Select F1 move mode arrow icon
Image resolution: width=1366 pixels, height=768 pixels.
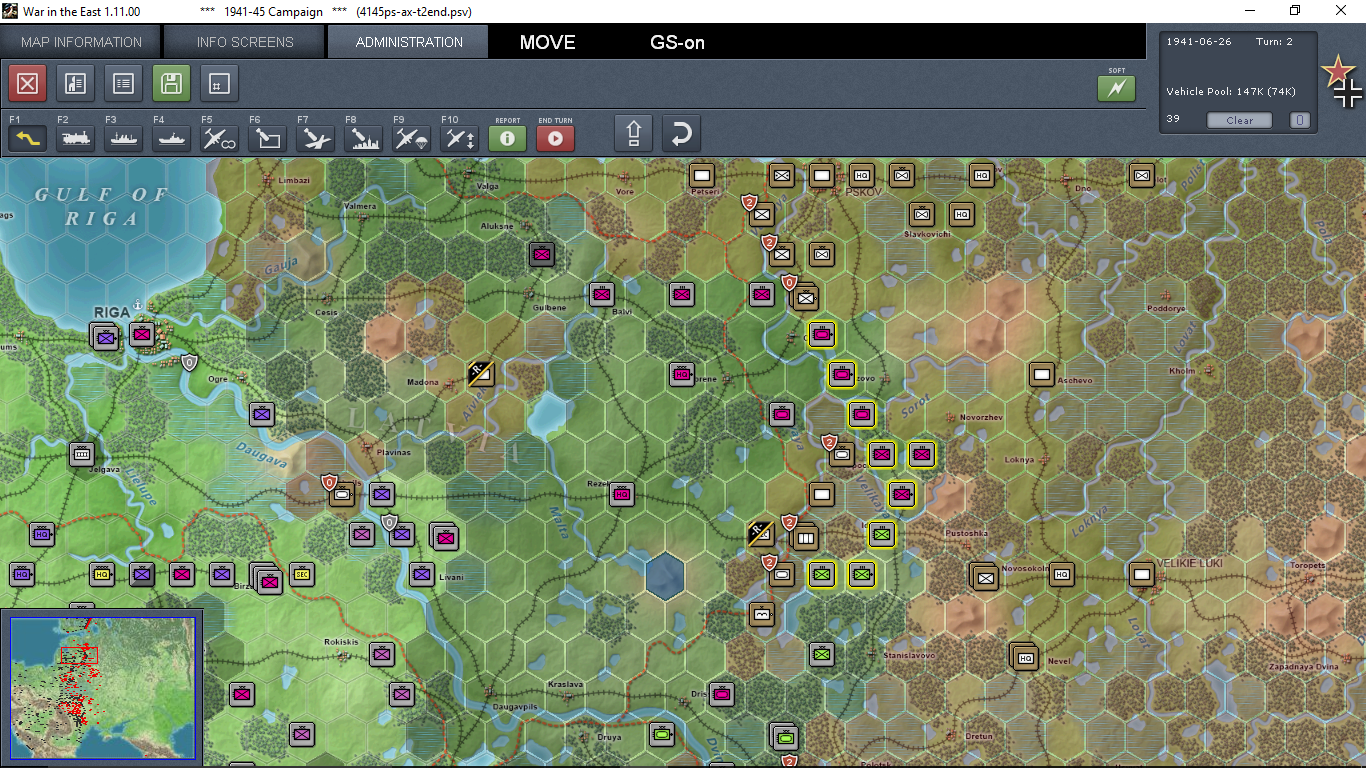click(27, 138)
